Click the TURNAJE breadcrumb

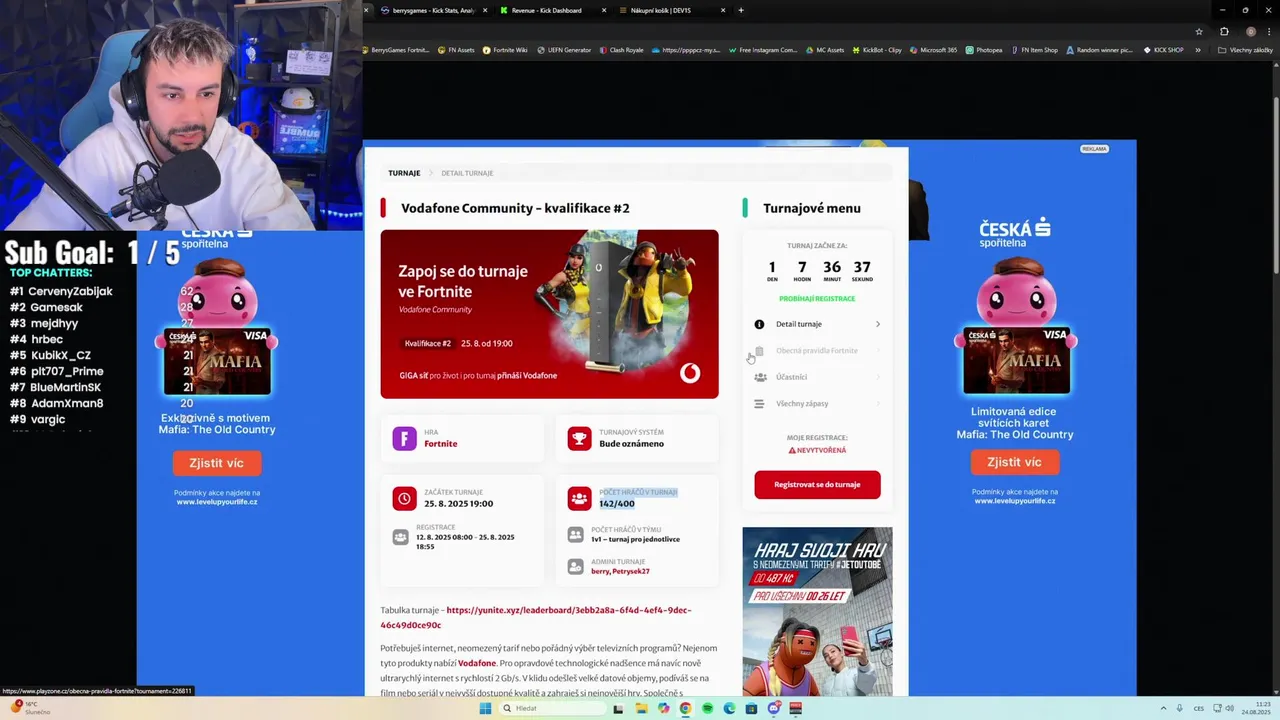pyautogui.click(x=404, y=173)
